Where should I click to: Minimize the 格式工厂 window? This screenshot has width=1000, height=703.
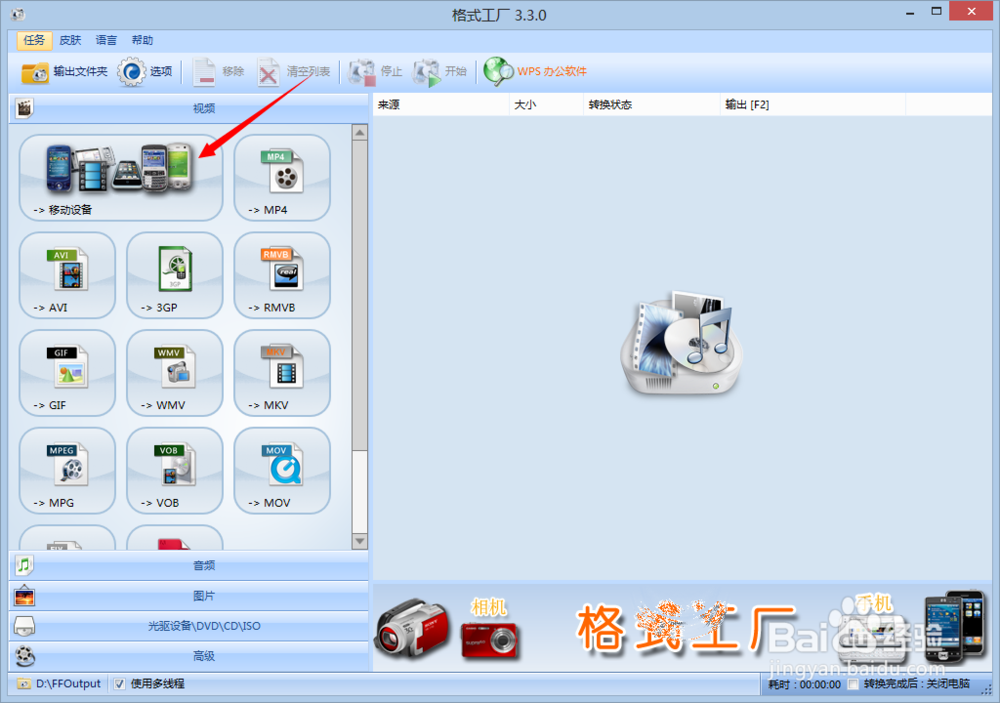910,13
